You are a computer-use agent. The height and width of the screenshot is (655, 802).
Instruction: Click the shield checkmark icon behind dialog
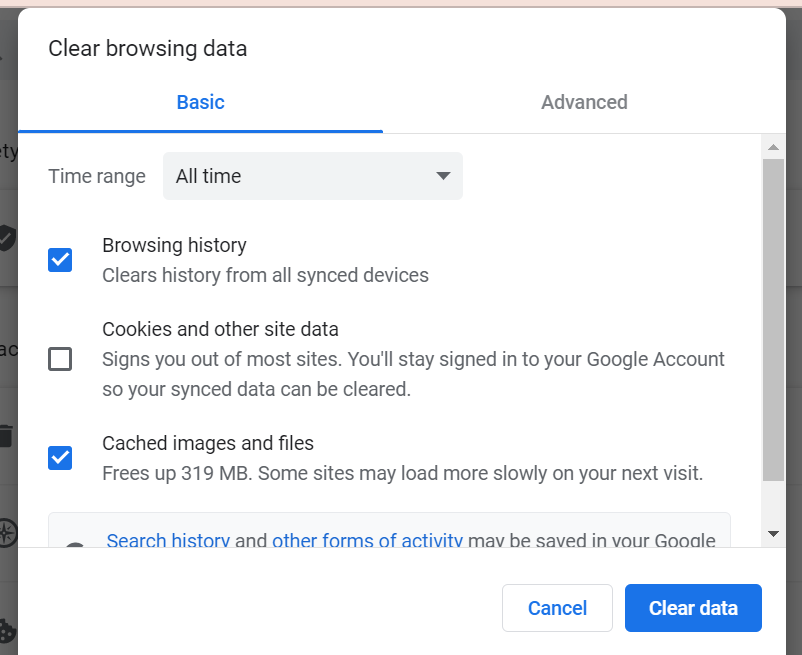(x=7, y=238)
